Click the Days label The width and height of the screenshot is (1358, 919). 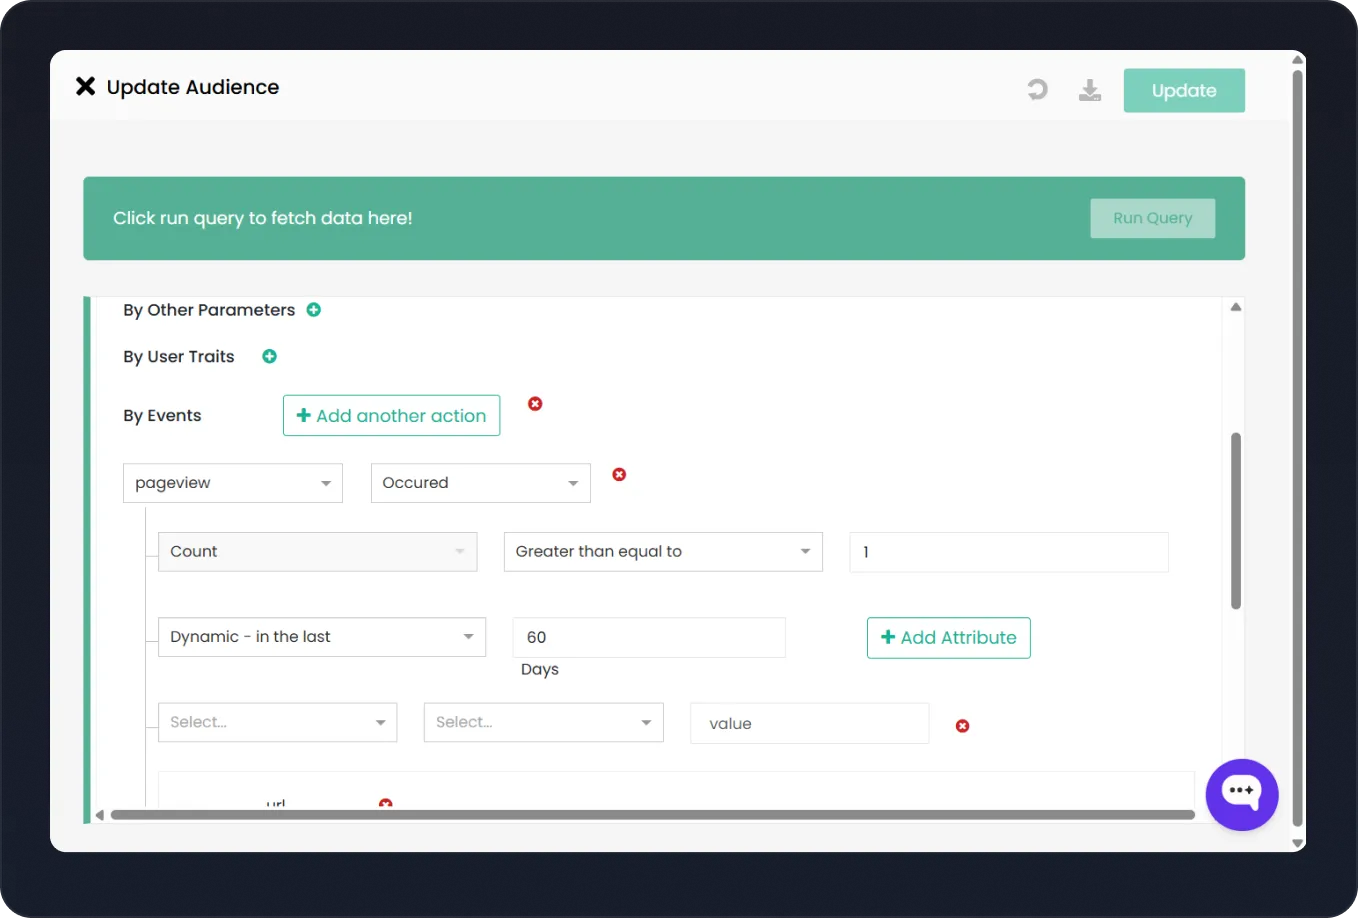coord(540,670)
